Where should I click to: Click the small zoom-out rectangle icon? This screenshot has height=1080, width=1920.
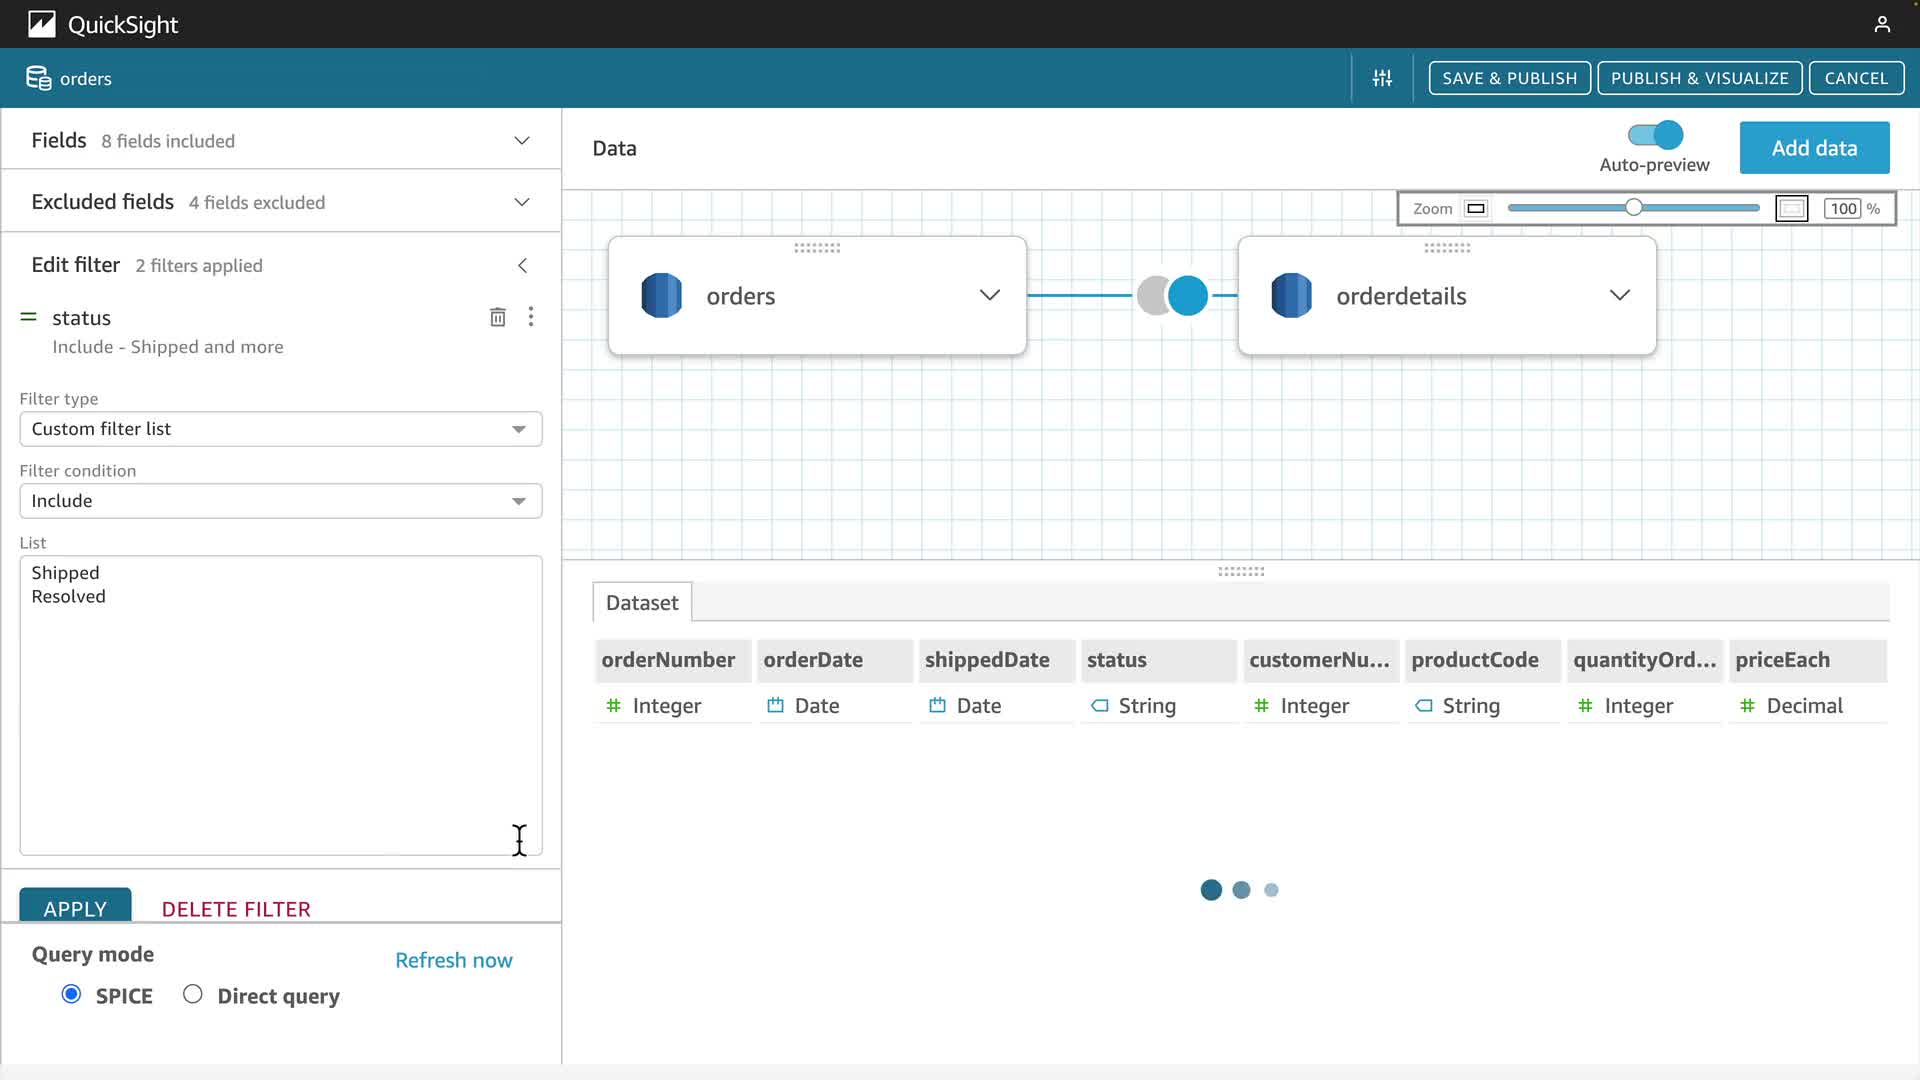(1475, 208)
